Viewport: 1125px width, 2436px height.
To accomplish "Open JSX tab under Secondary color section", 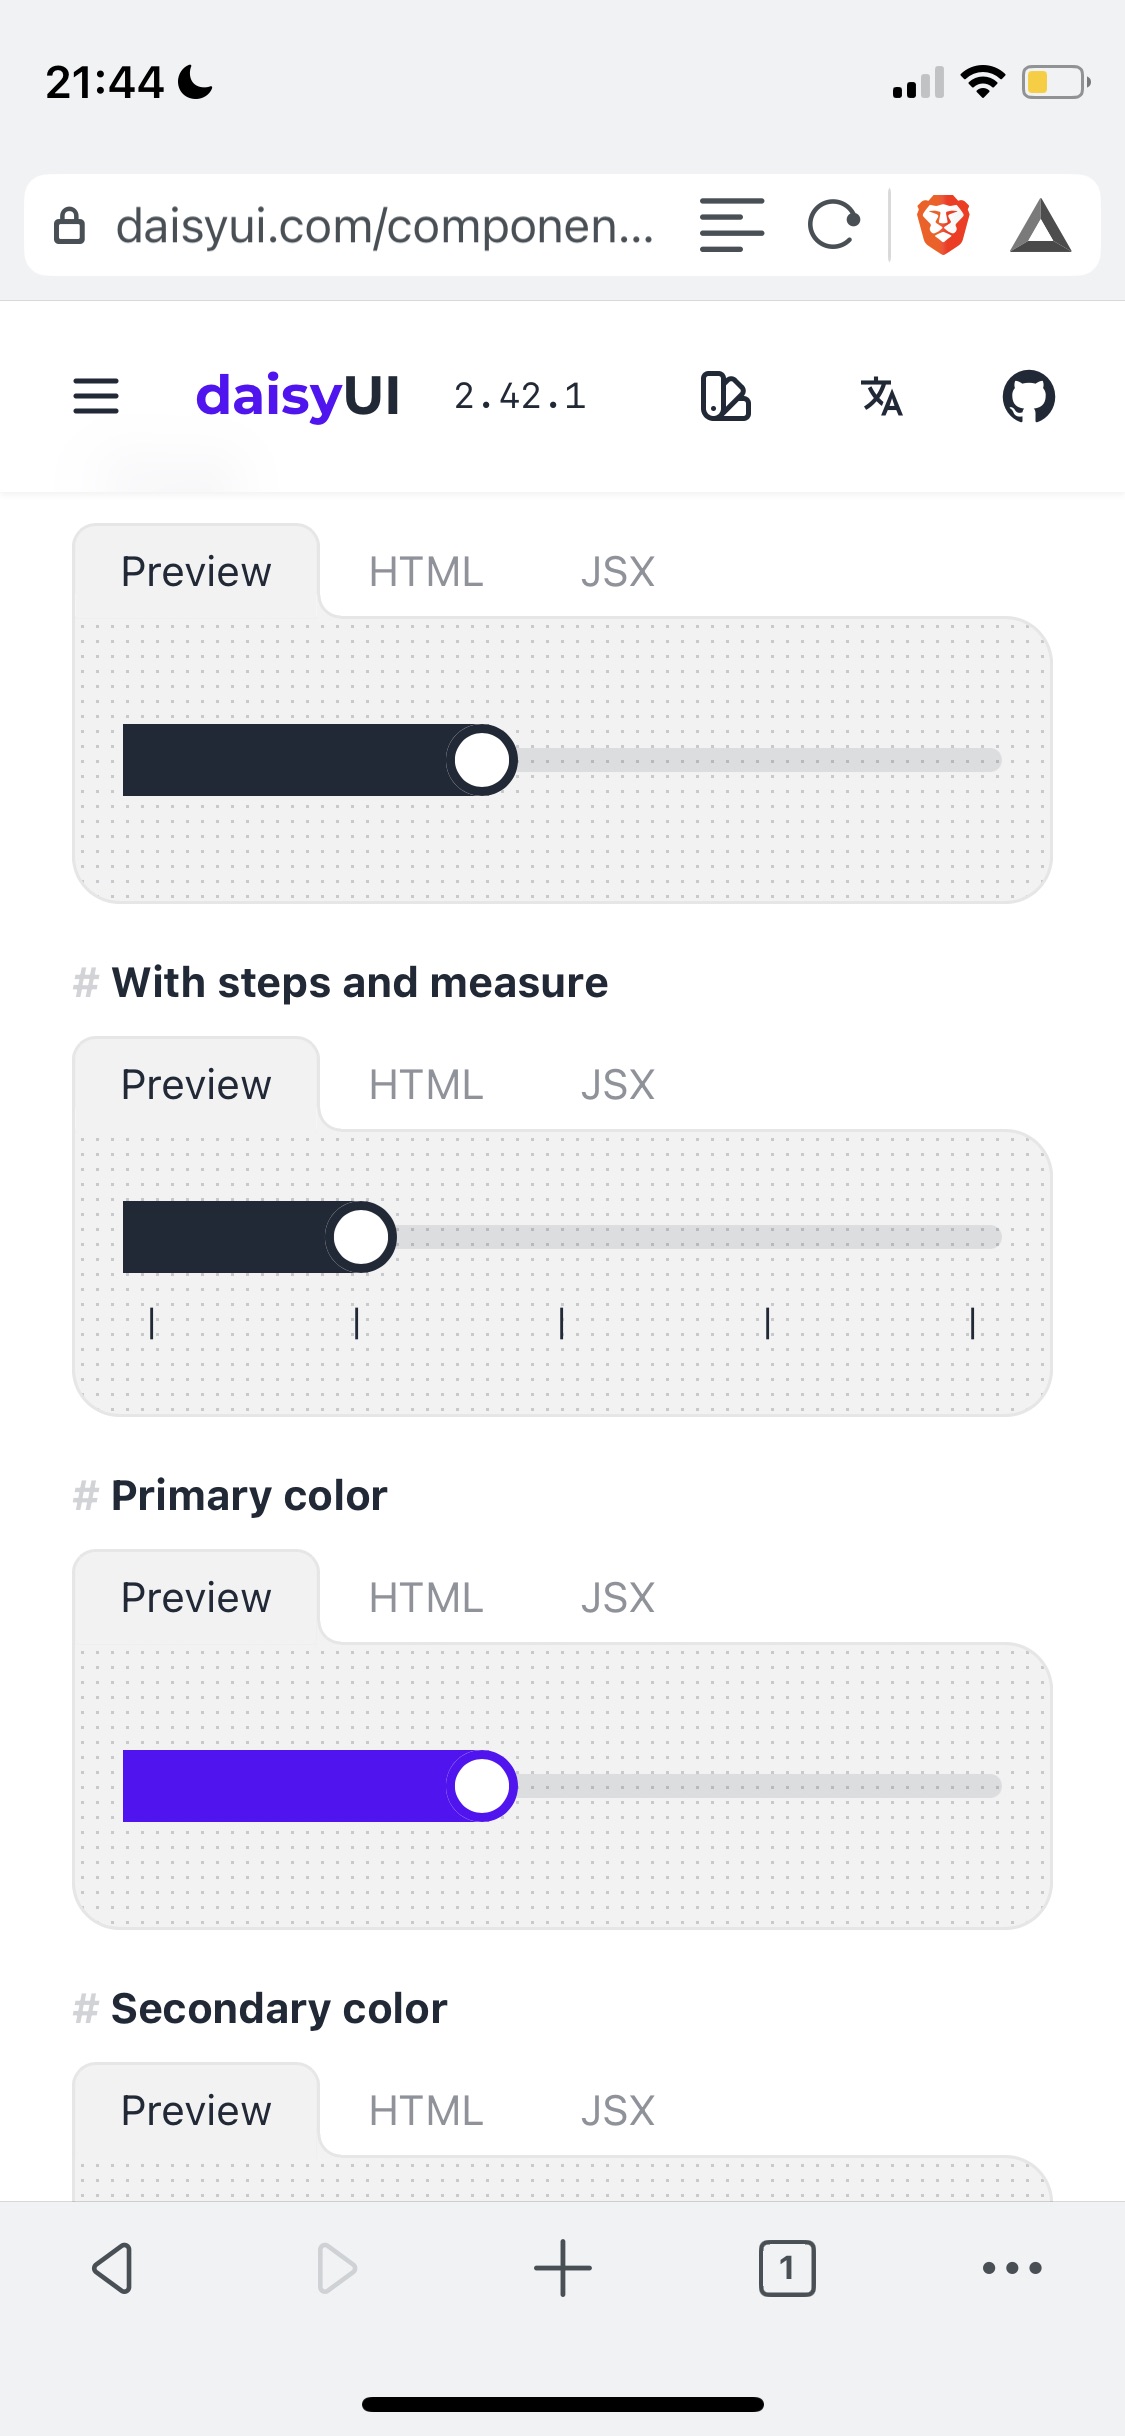I will [617, 2110].
